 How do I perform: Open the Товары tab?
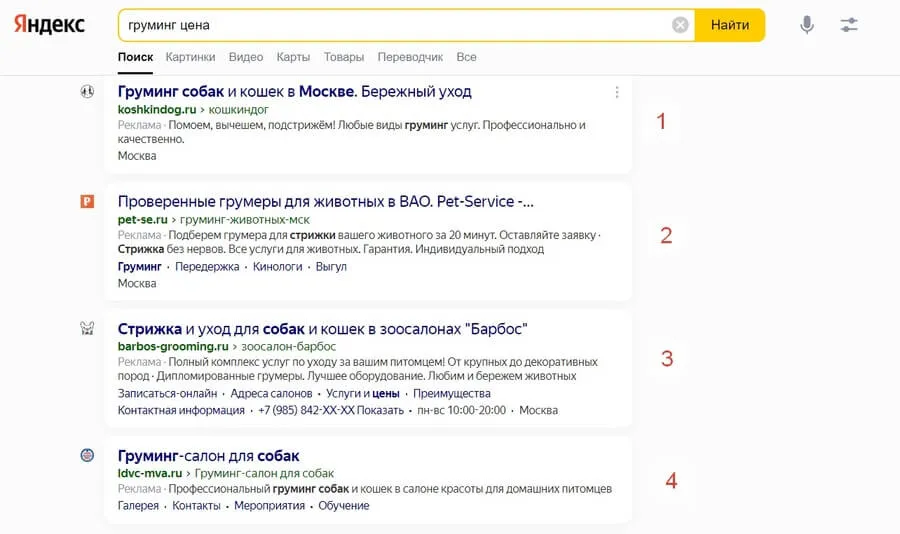pos(344,57)
